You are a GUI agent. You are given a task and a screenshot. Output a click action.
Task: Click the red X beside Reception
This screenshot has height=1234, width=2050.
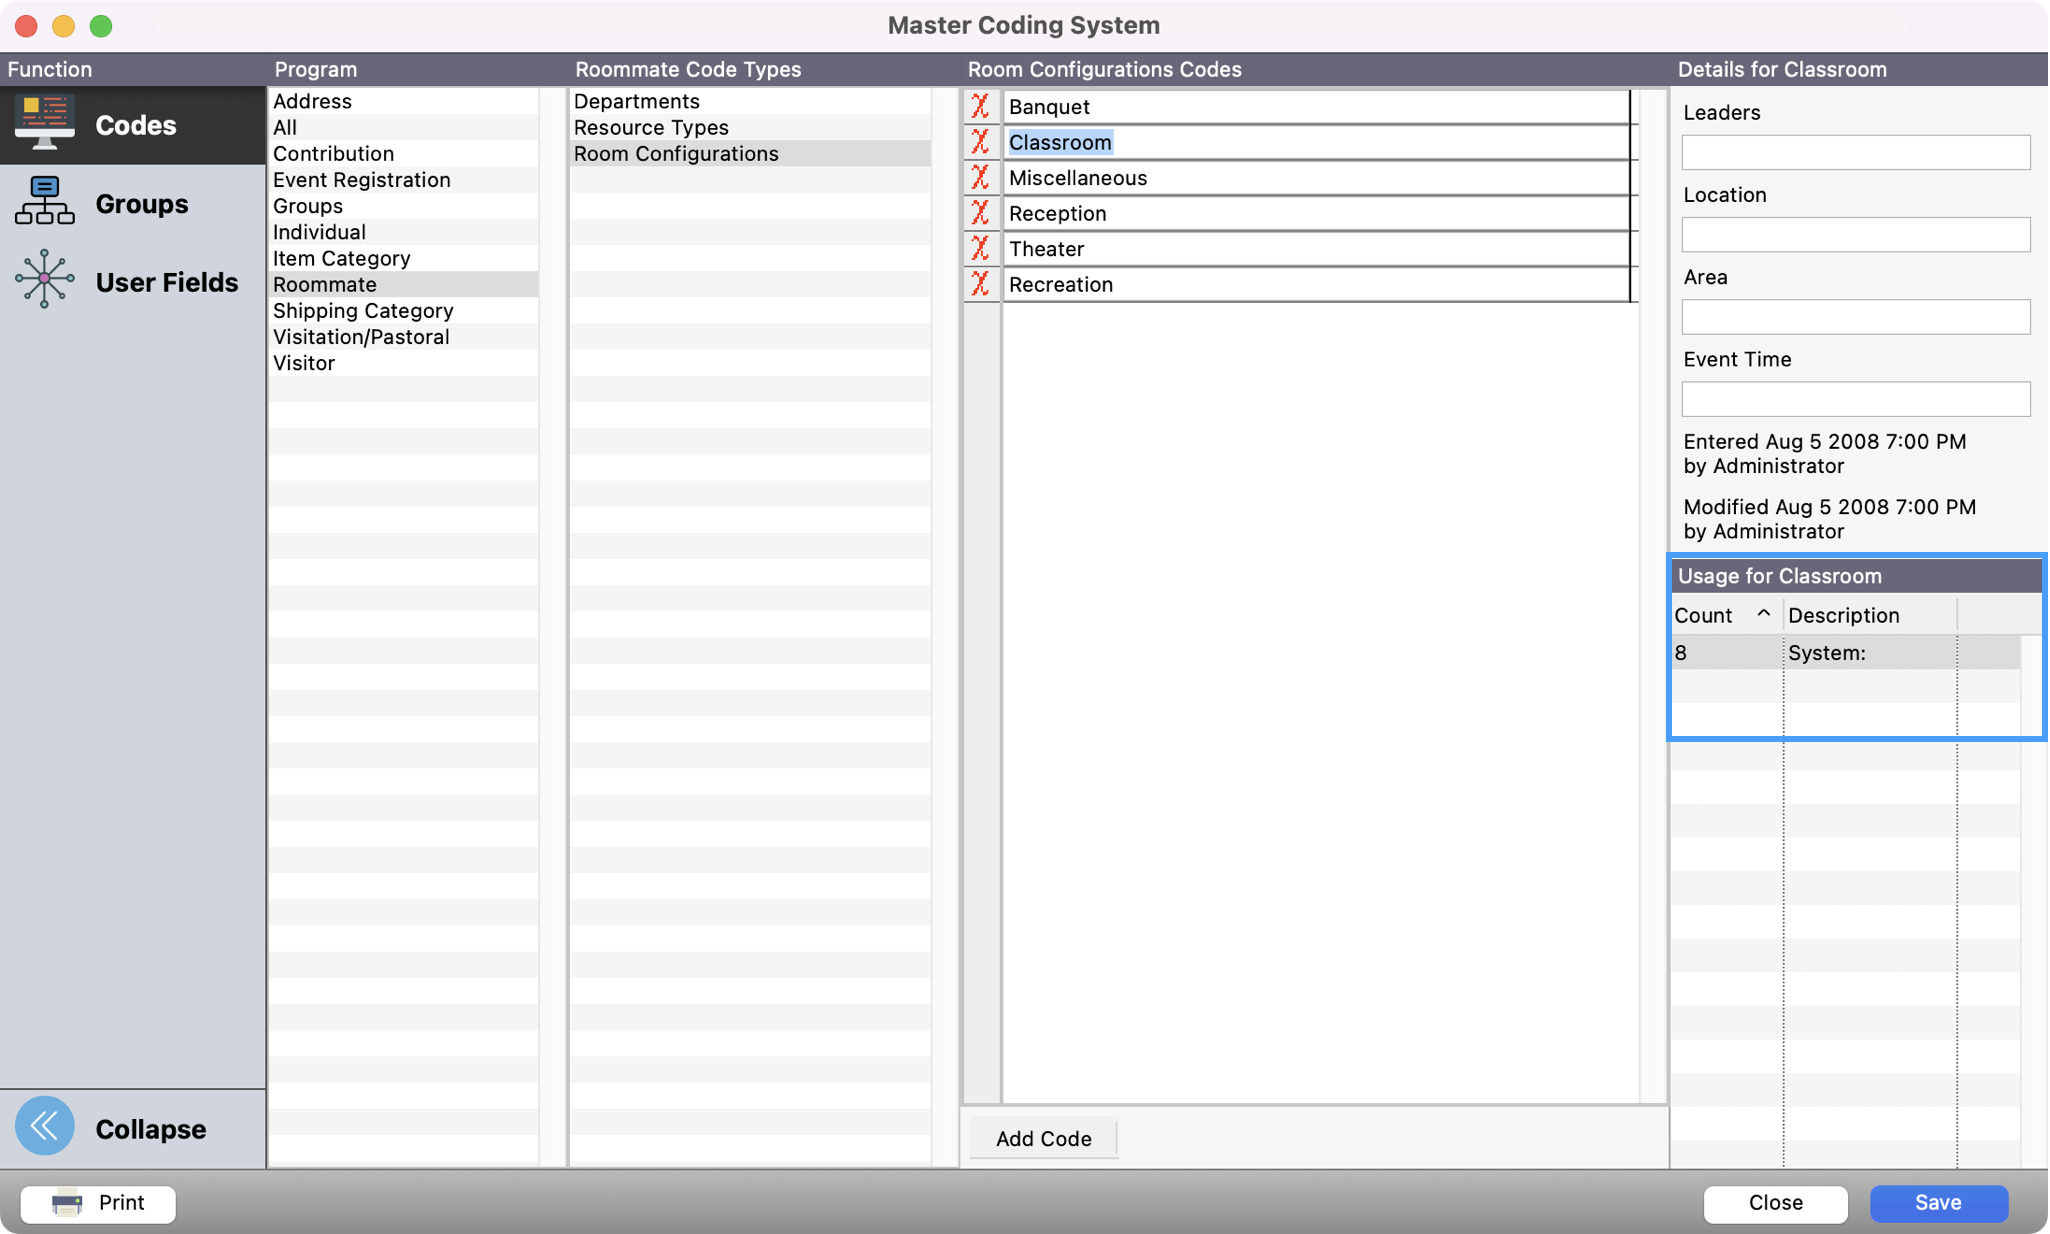[x=980, y=213]
